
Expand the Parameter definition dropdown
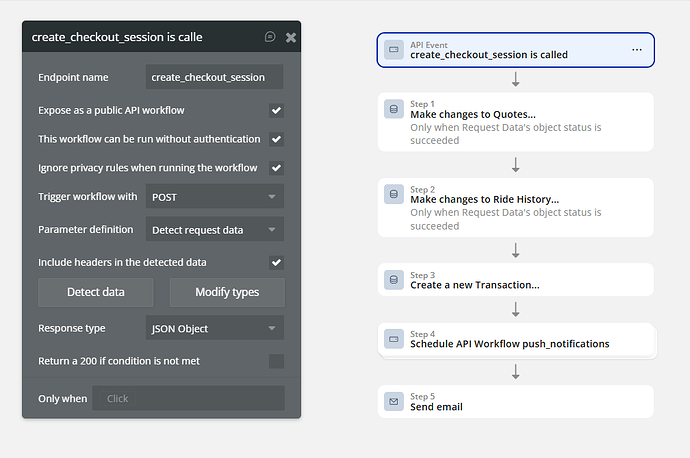[x=215, y=230]
